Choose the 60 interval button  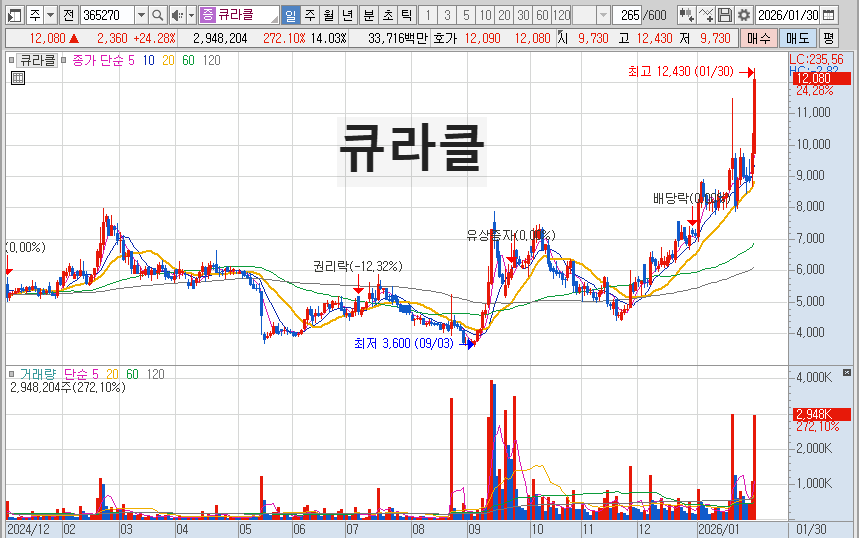click(x=542, y=15)
